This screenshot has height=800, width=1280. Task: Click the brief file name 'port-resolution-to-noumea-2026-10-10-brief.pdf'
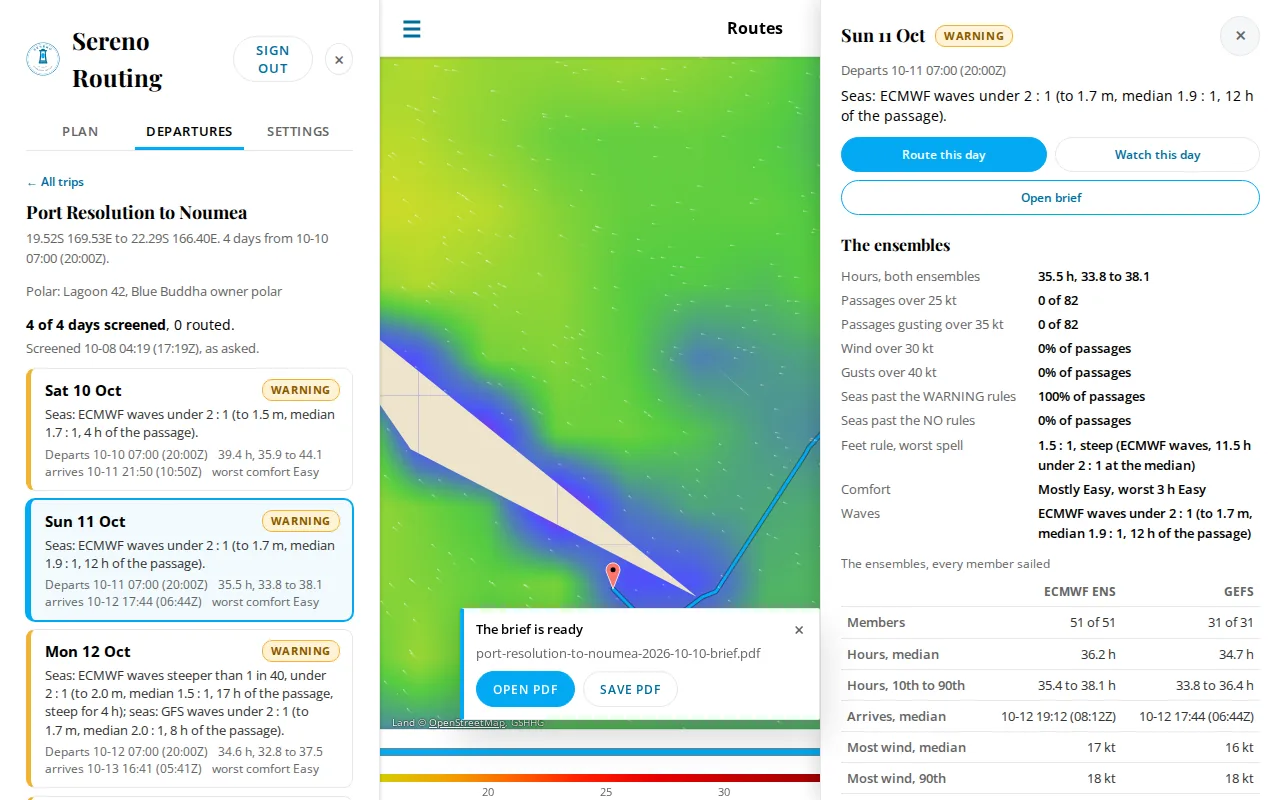coord(618,653)
